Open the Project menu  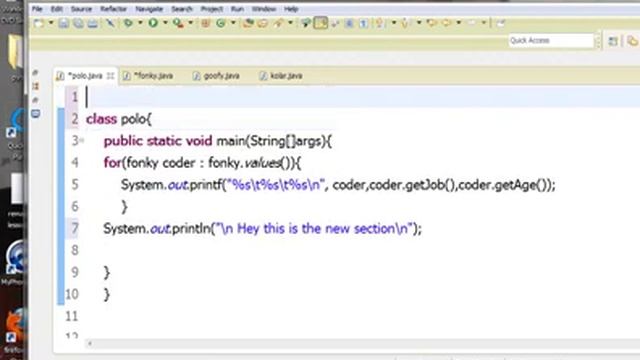pyautogui.click(x=212, y=9)
